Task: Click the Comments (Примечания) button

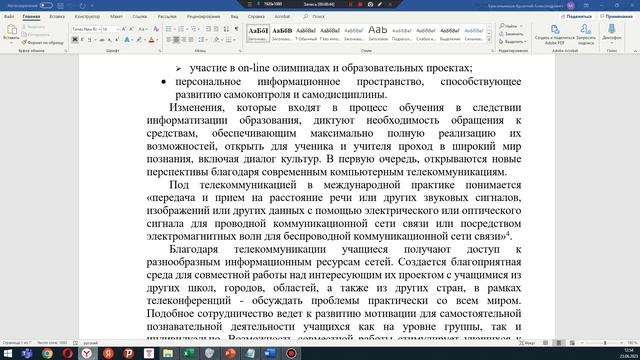Action: 616,16
